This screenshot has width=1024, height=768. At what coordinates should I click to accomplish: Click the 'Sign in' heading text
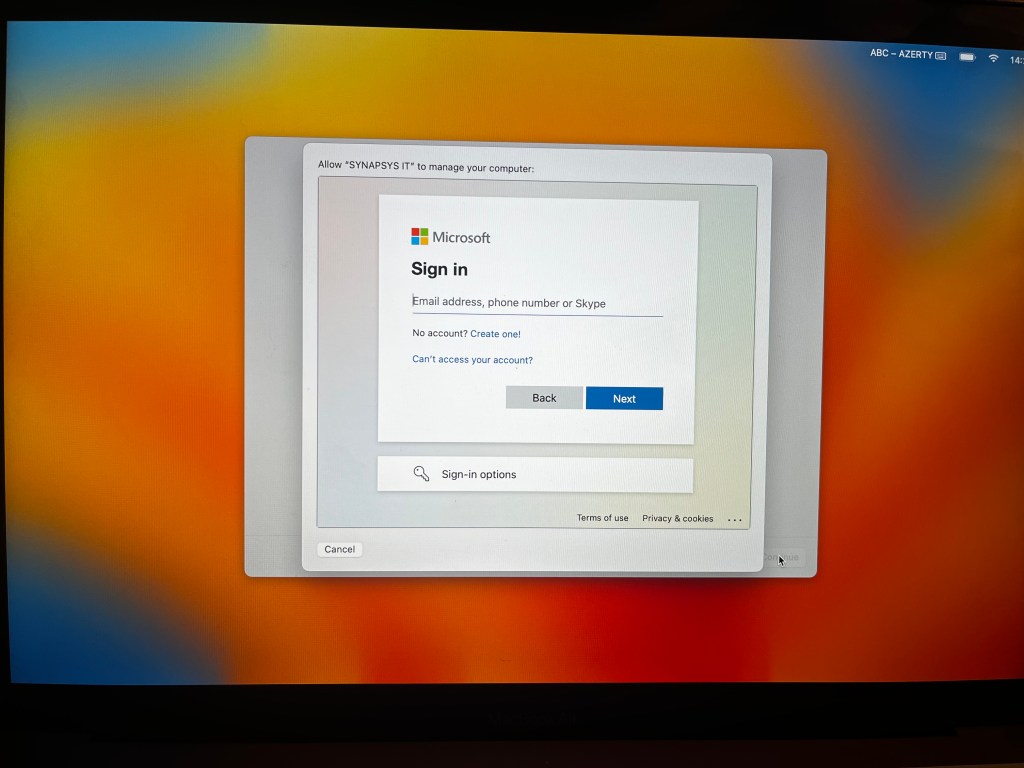point(439,269)
